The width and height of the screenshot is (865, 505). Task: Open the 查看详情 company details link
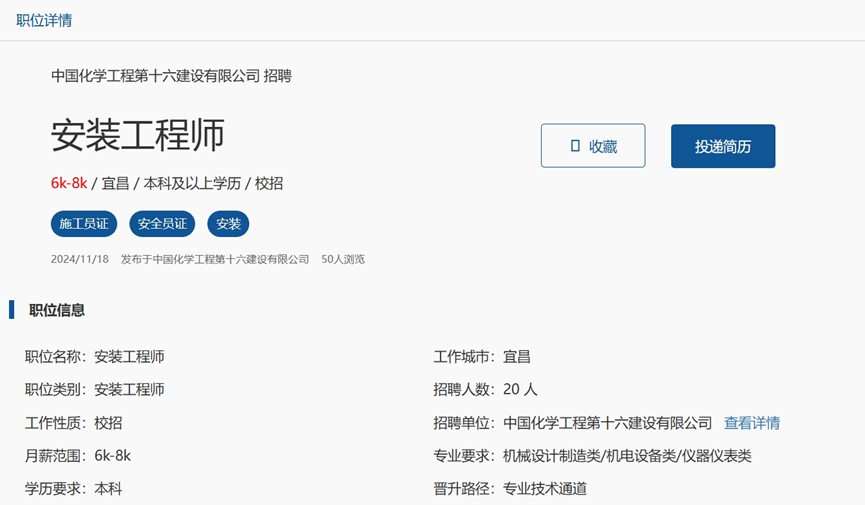click(752, 423)
